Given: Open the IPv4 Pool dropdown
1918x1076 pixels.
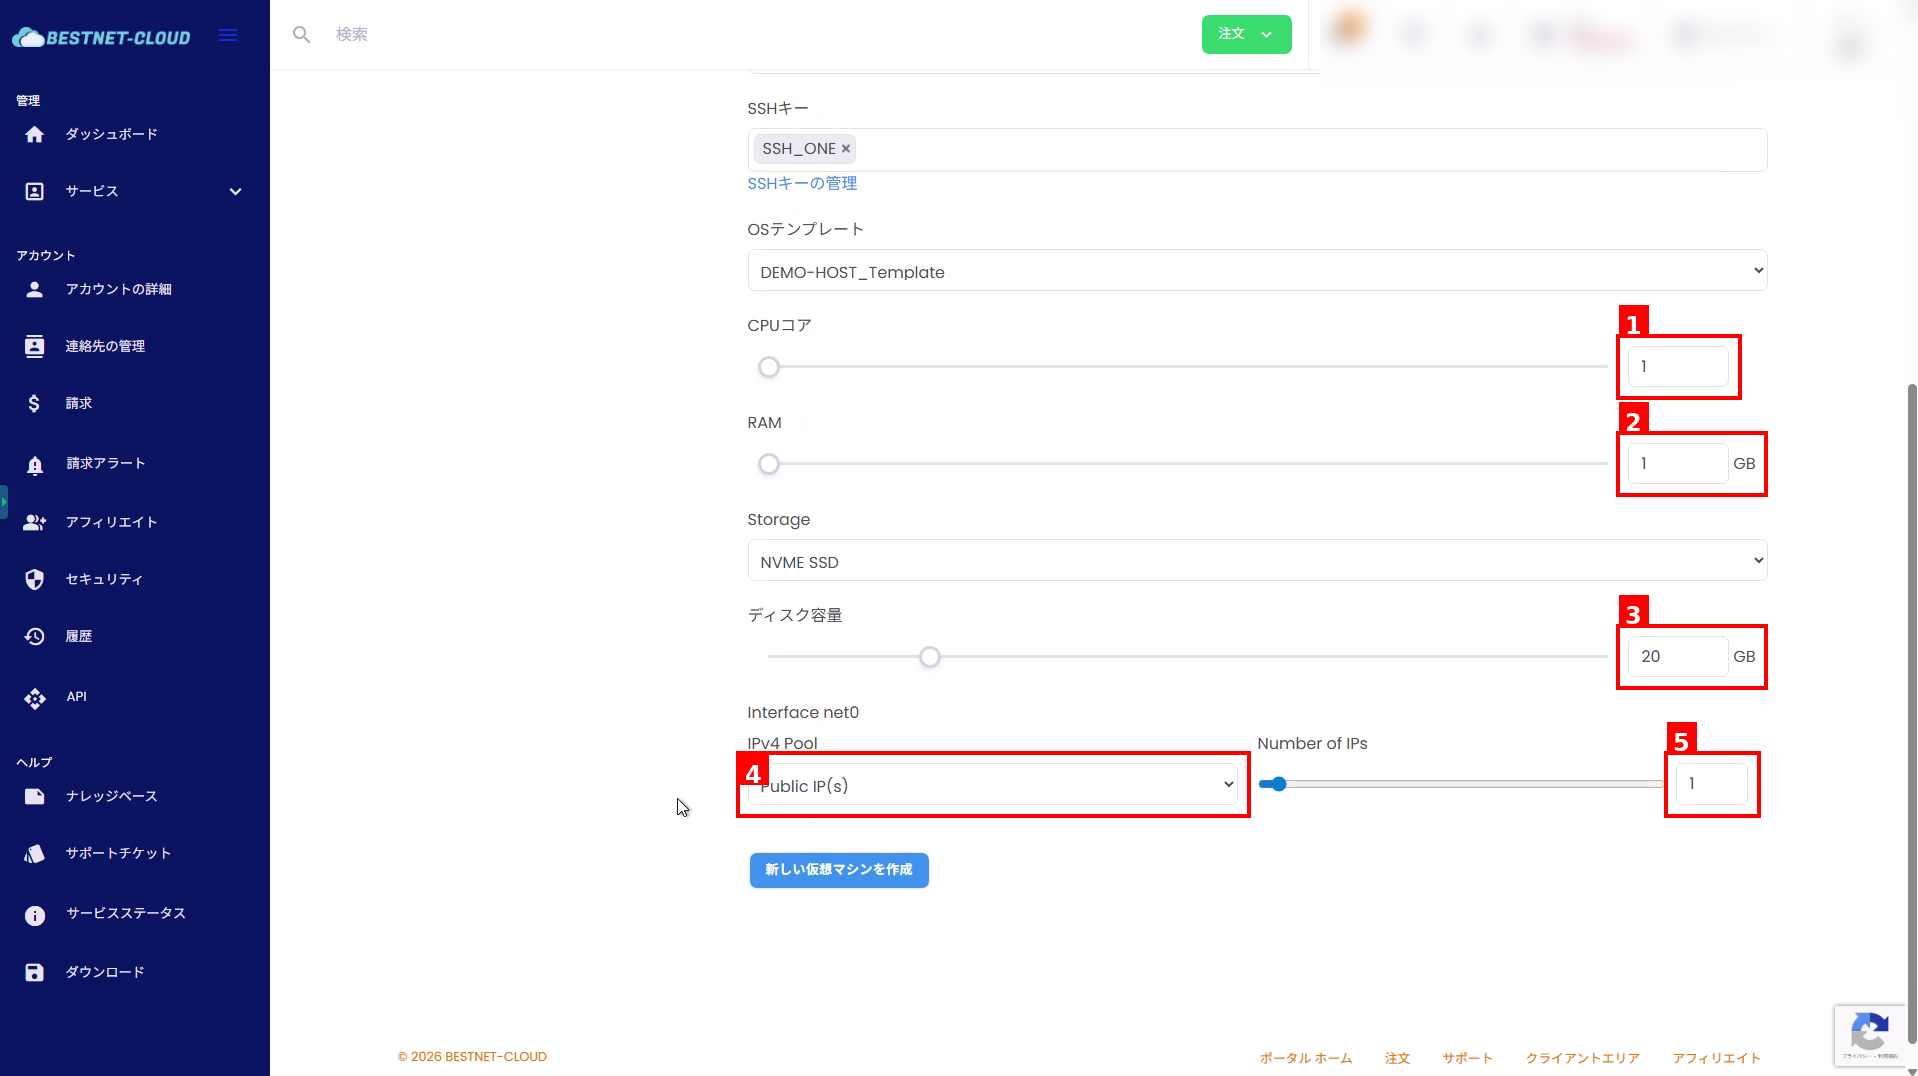Looking at the screenshot, I should [x=992, y=785].
